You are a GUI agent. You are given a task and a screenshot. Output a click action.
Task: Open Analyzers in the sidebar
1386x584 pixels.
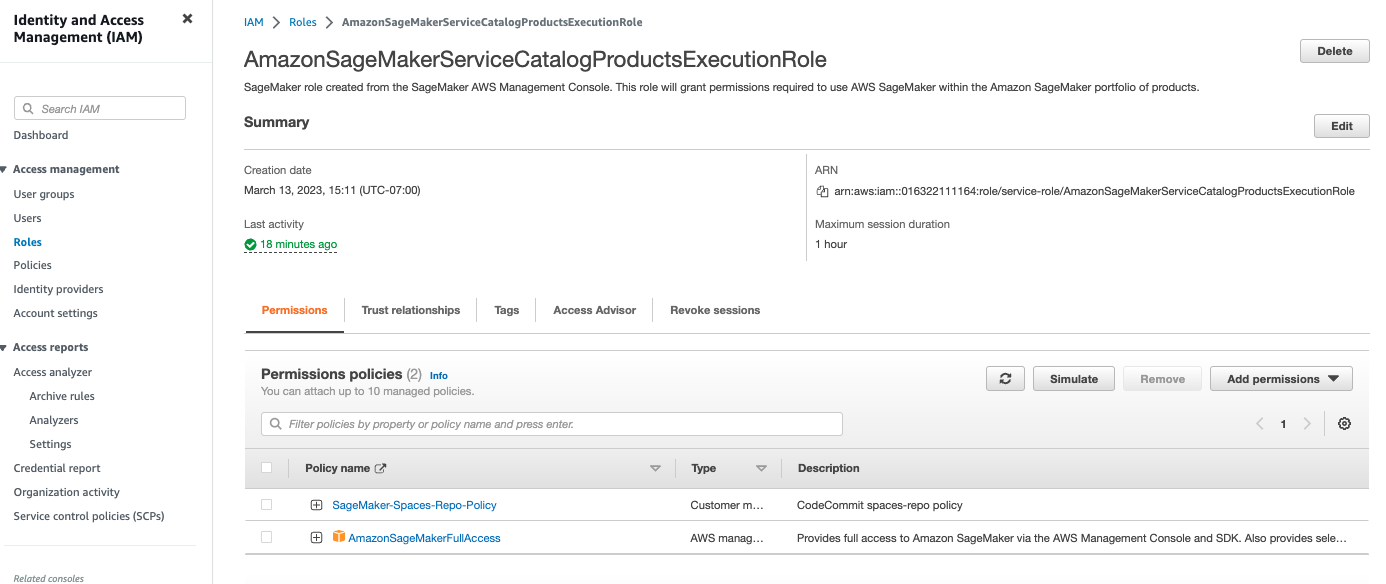coord(54,420)
